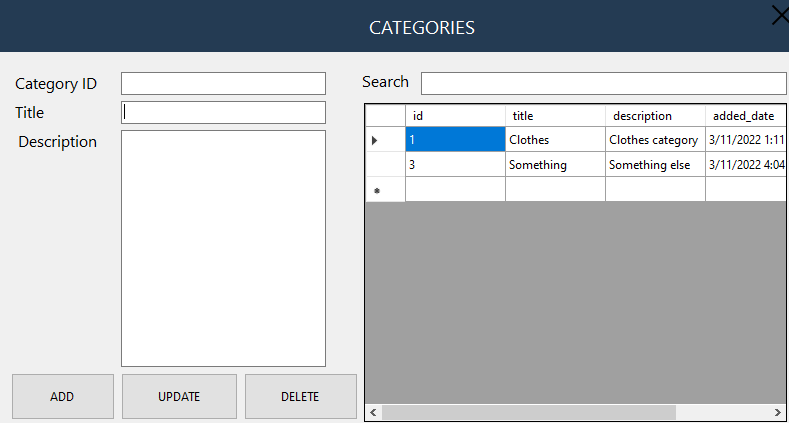This screenshot has height=423, width=789.
Task: Focus the Search text box
Action: point(603,83)
